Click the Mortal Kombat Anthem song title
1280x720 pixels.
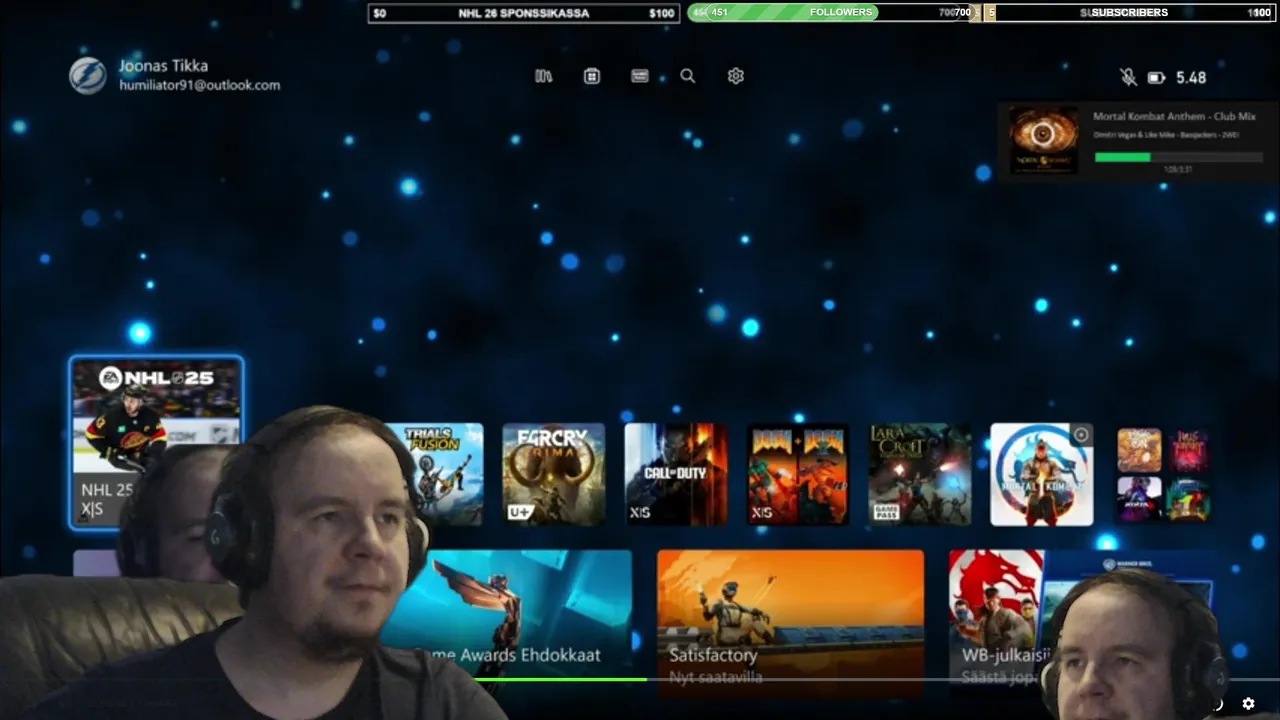coord(1174,117)
